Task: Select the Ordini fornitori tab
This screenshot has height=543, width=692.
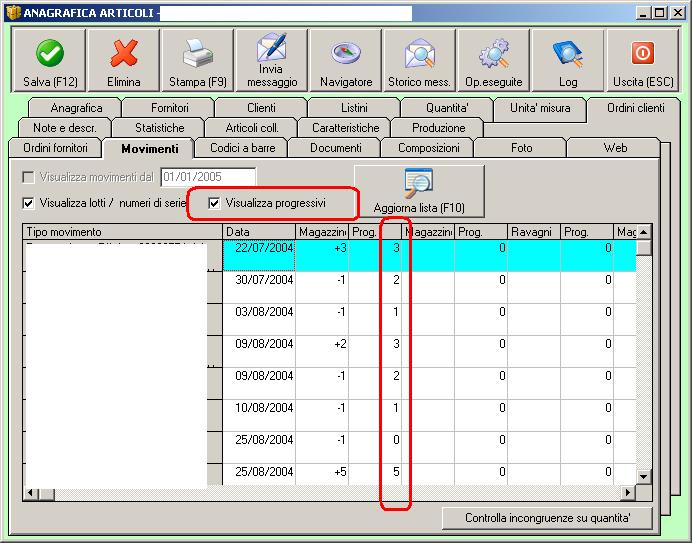Action: tap(56, 148)
